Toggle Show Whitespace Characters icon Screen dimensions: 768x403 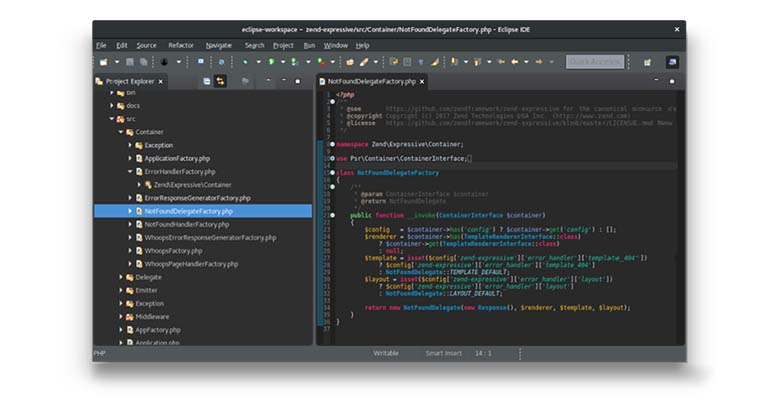[x=421, y=62]
